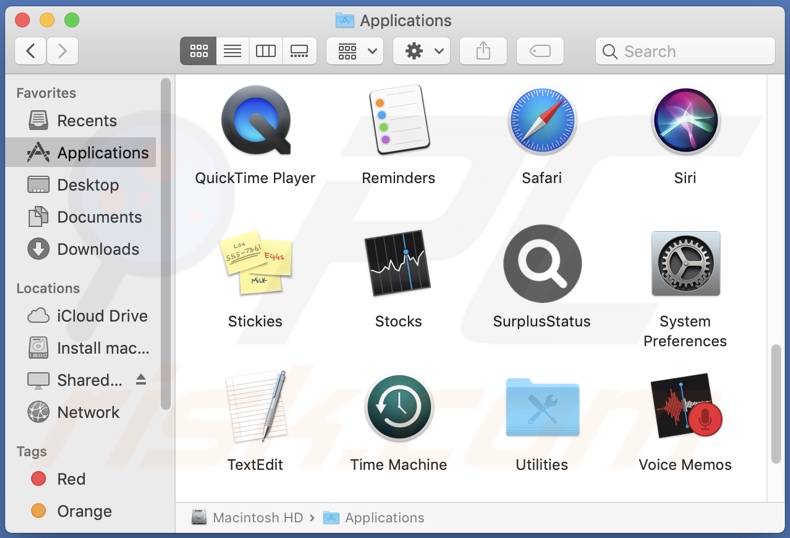
Task: Eject the Shared... volume
Action: (x=141, y=380)
